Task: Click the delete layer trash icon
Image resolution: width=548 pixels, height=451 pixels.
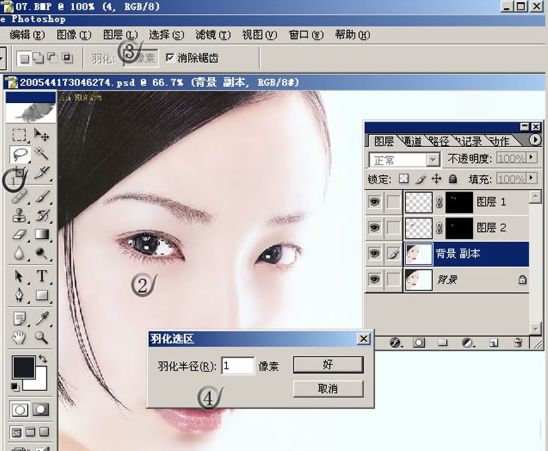Action: click(x=518, y=343)
